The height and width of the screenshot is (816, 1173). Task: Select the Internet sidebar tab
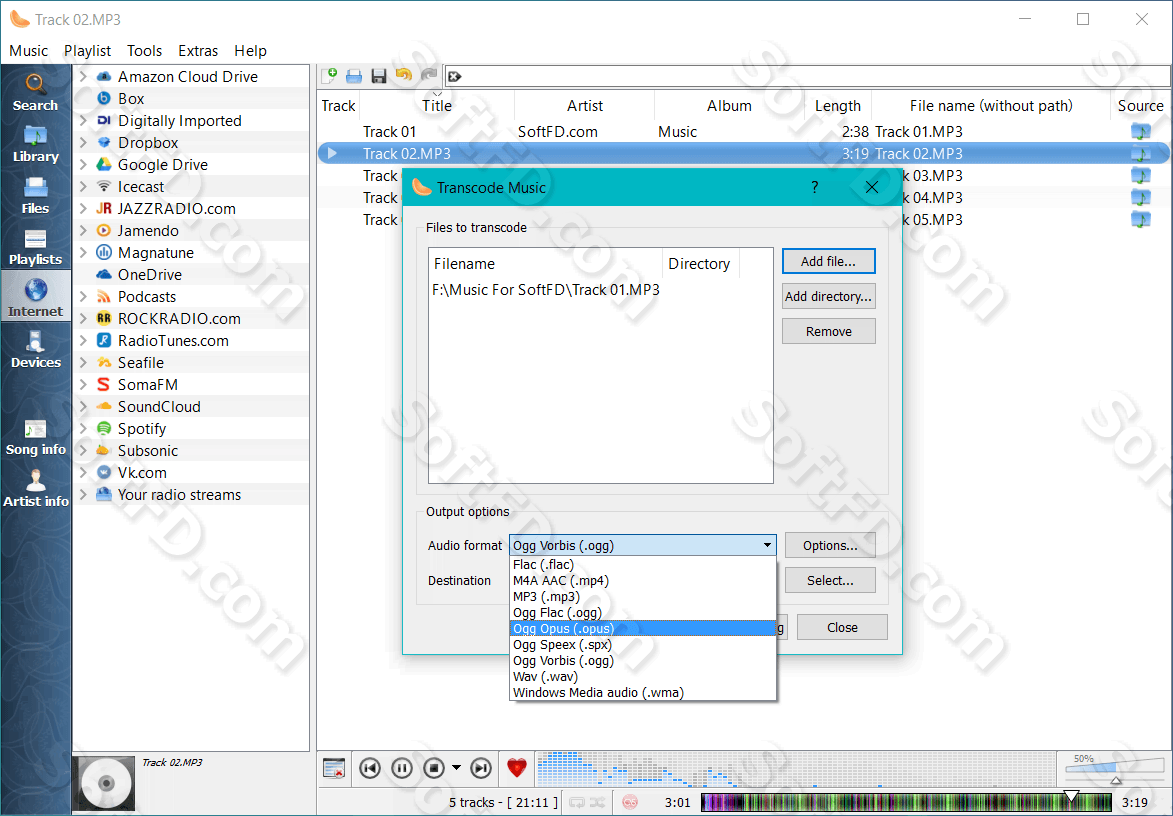pos(35,298)
